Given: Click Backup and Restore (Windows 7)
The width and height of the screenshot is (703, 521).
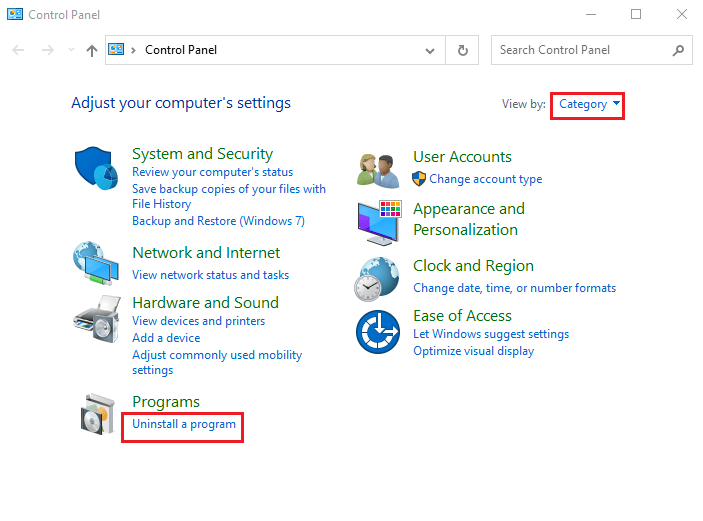Looking at the screenshot, I should coord(218,221).
